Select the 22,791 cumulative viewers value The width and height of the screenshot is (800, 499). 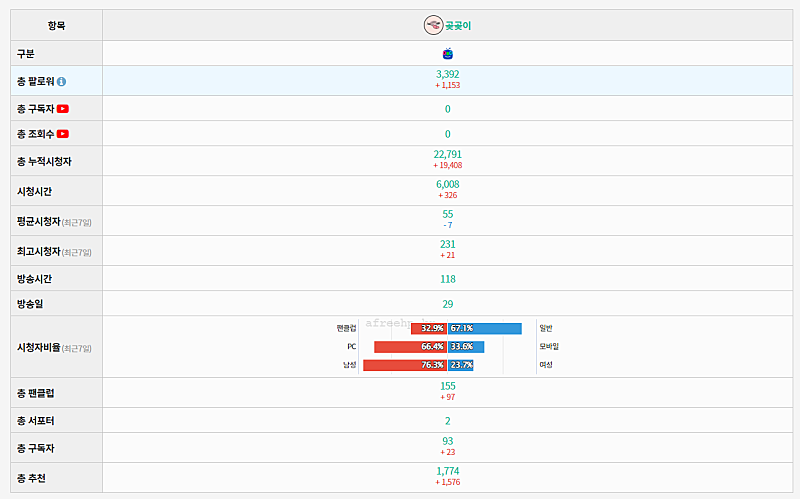[447, 154]
